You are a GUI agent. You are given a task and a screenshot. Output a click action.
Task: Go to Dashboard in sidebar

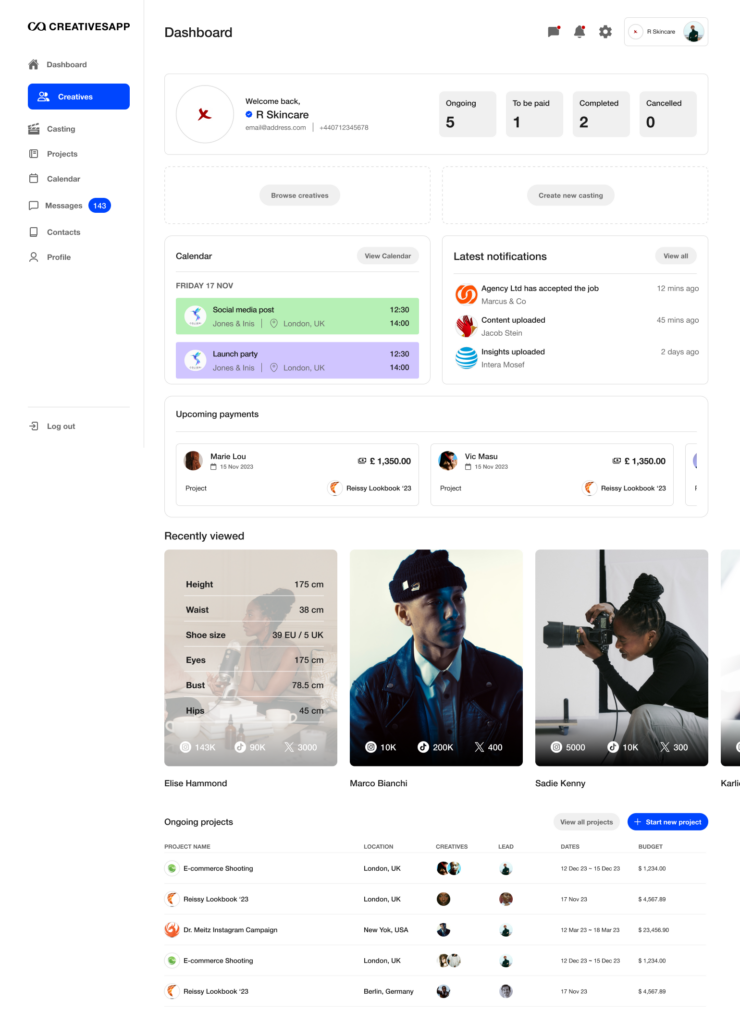click(x=57, y=65)
